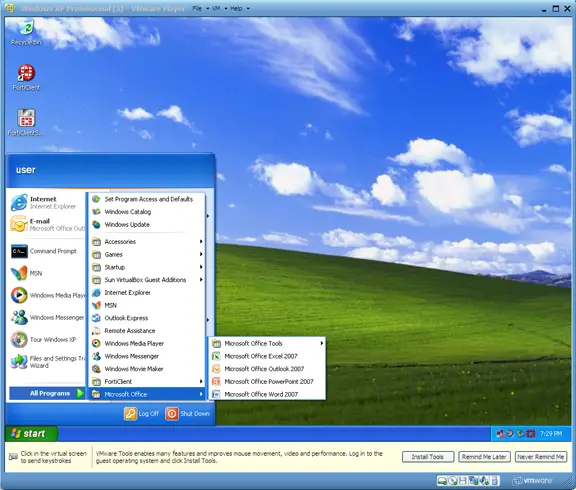This screenshot has height=490, width=576.
Task: Click the VMware hard disk status icon
Action: click(442, 480)
